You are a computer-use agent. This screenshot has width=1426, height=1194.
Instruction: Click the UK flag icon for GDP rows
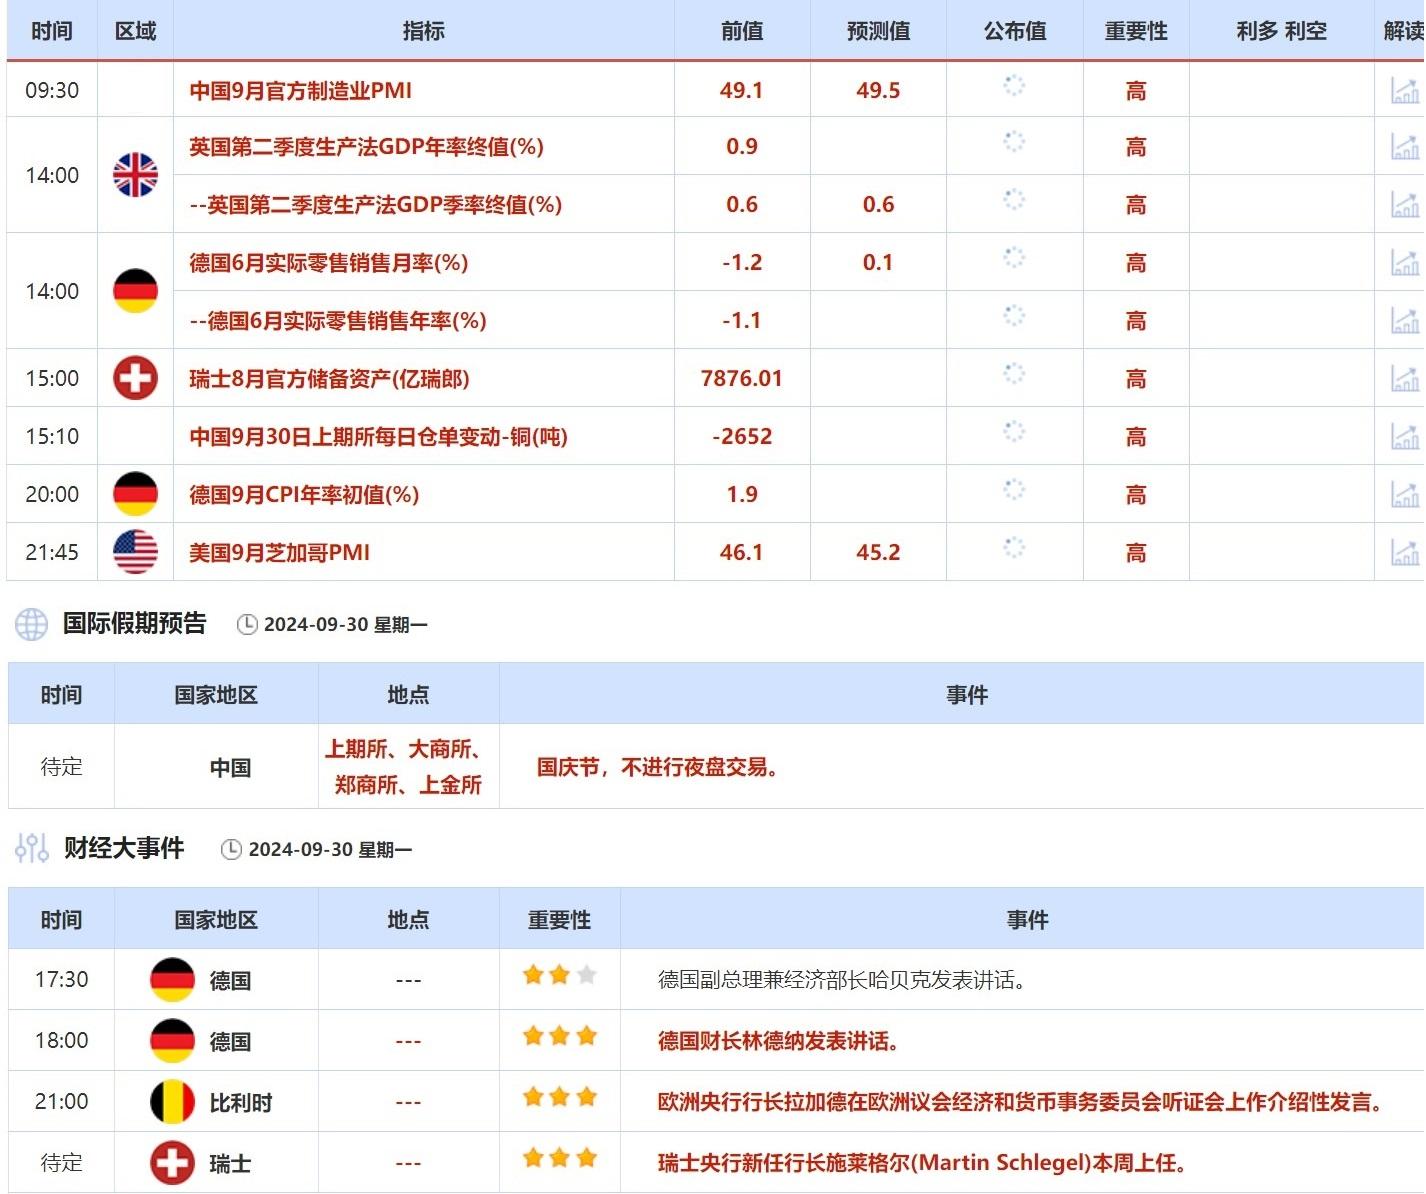[134, 175]
